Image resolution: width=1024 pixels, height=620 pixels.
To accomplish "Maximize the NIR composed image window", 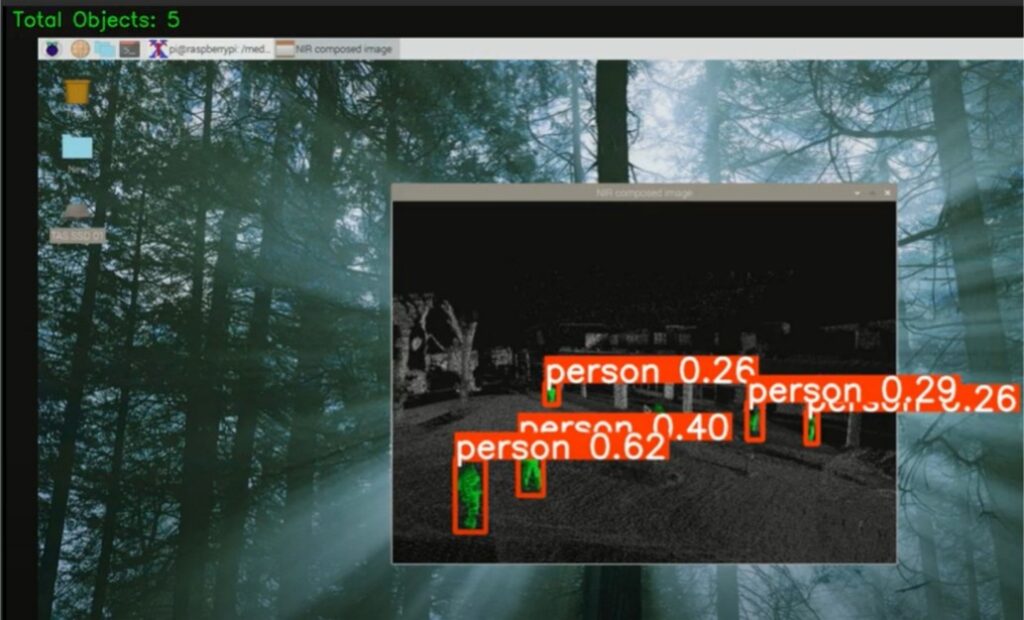I will coord(873,192).
